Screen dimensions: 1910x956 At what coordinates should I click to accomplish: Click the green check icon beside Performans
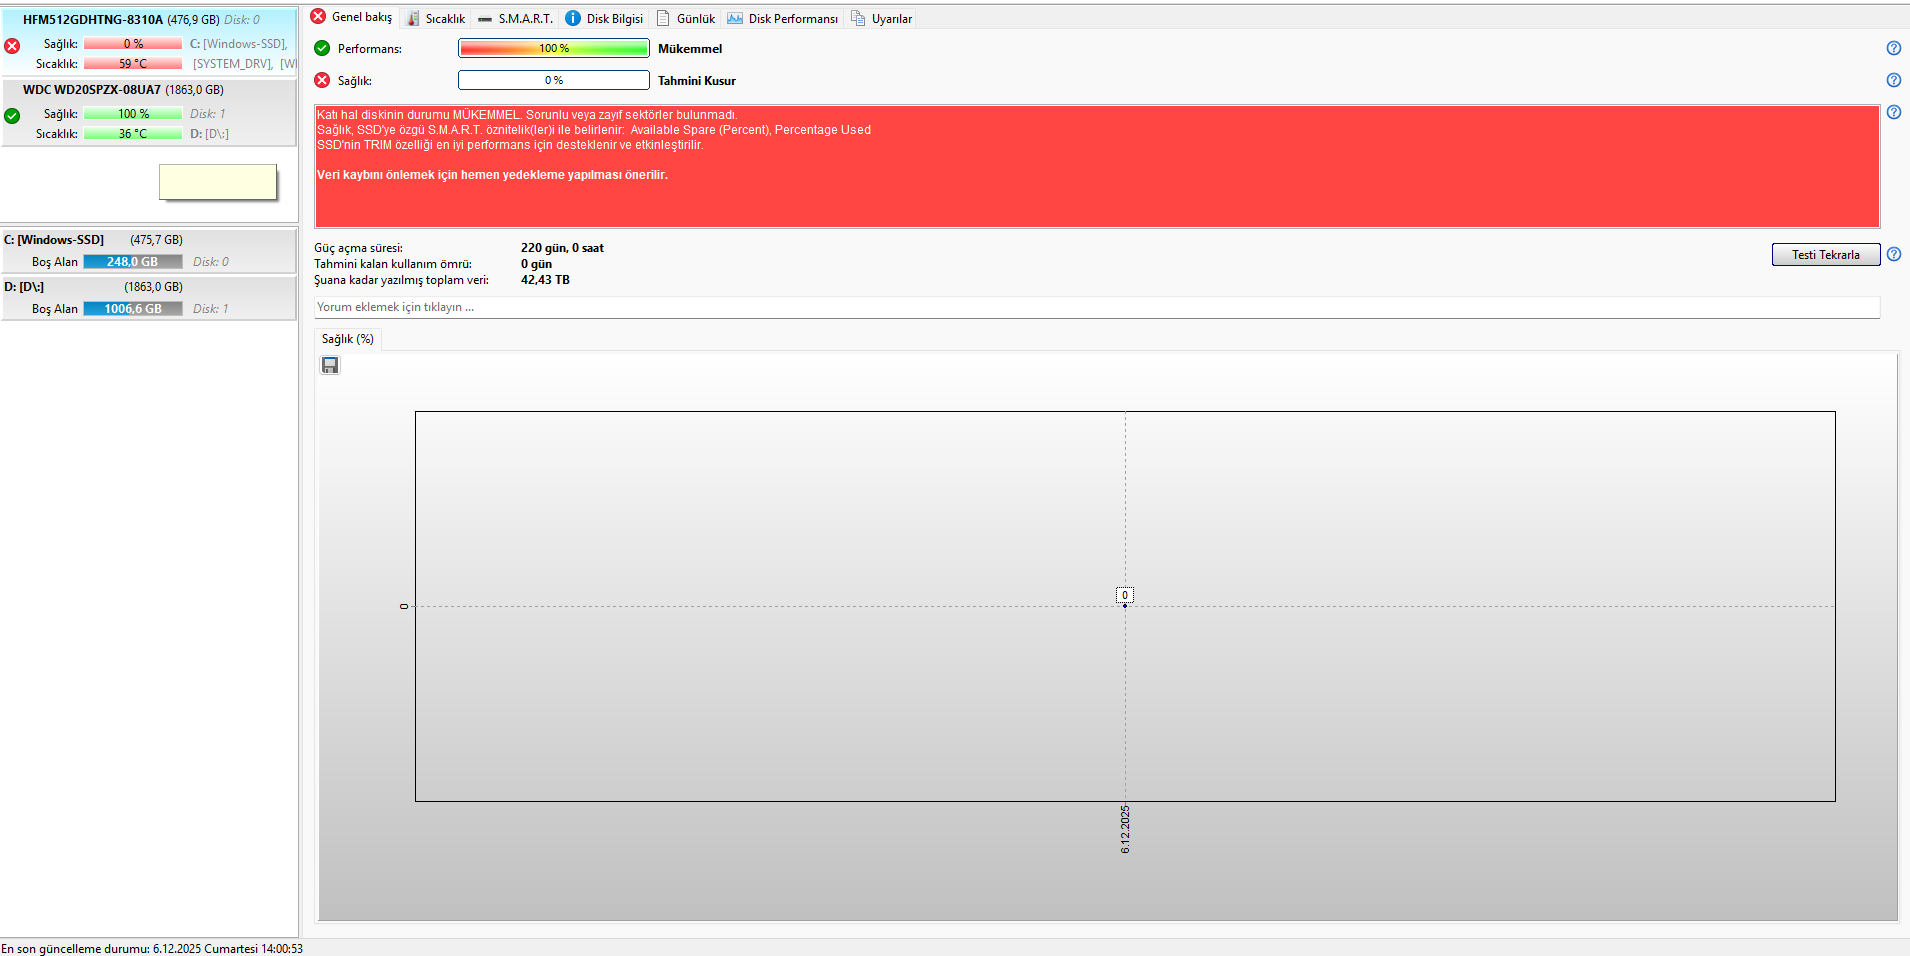pyautogui.click(x=322, y=48)
